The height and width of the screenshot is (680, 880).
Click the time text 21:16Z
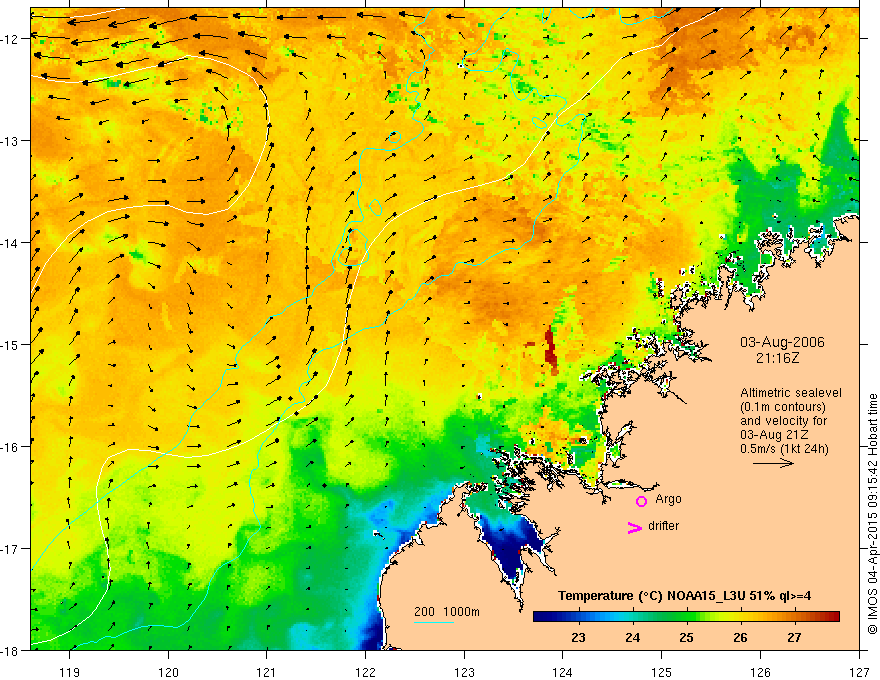[777, 358]
